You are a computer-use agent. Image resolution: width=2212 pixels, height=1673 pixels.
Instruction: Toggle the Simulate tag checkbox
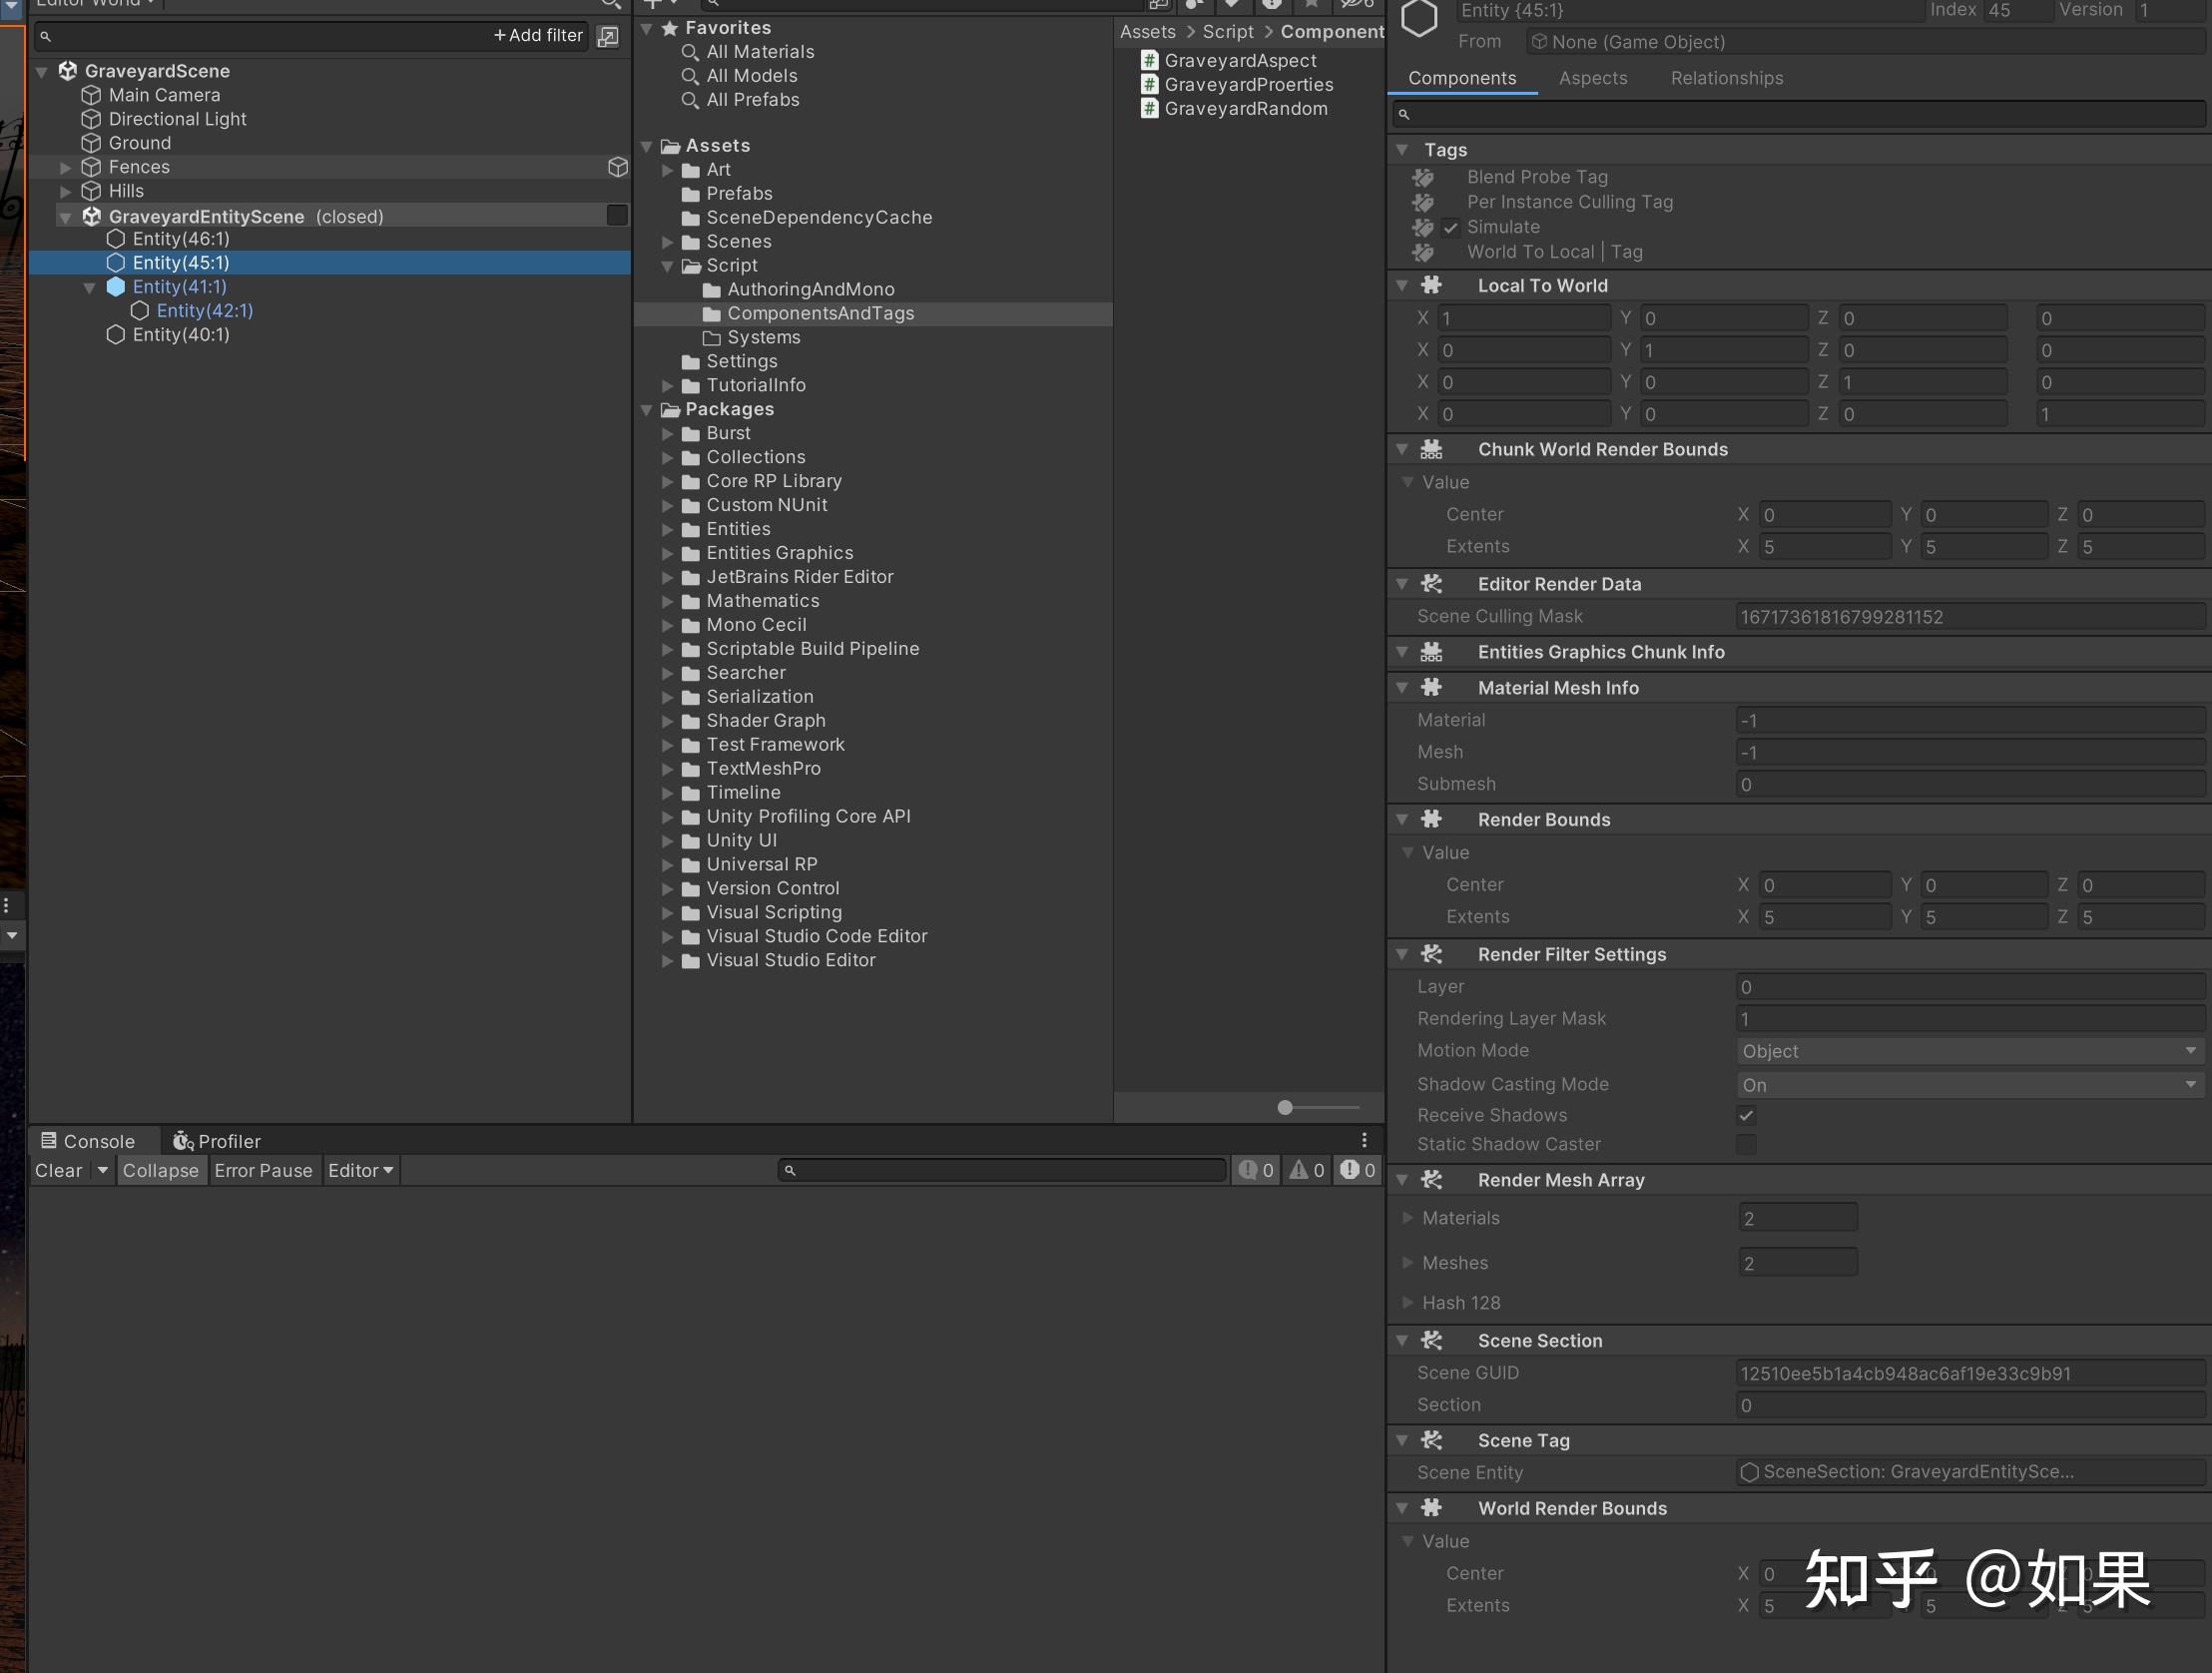coord(1451,227)
